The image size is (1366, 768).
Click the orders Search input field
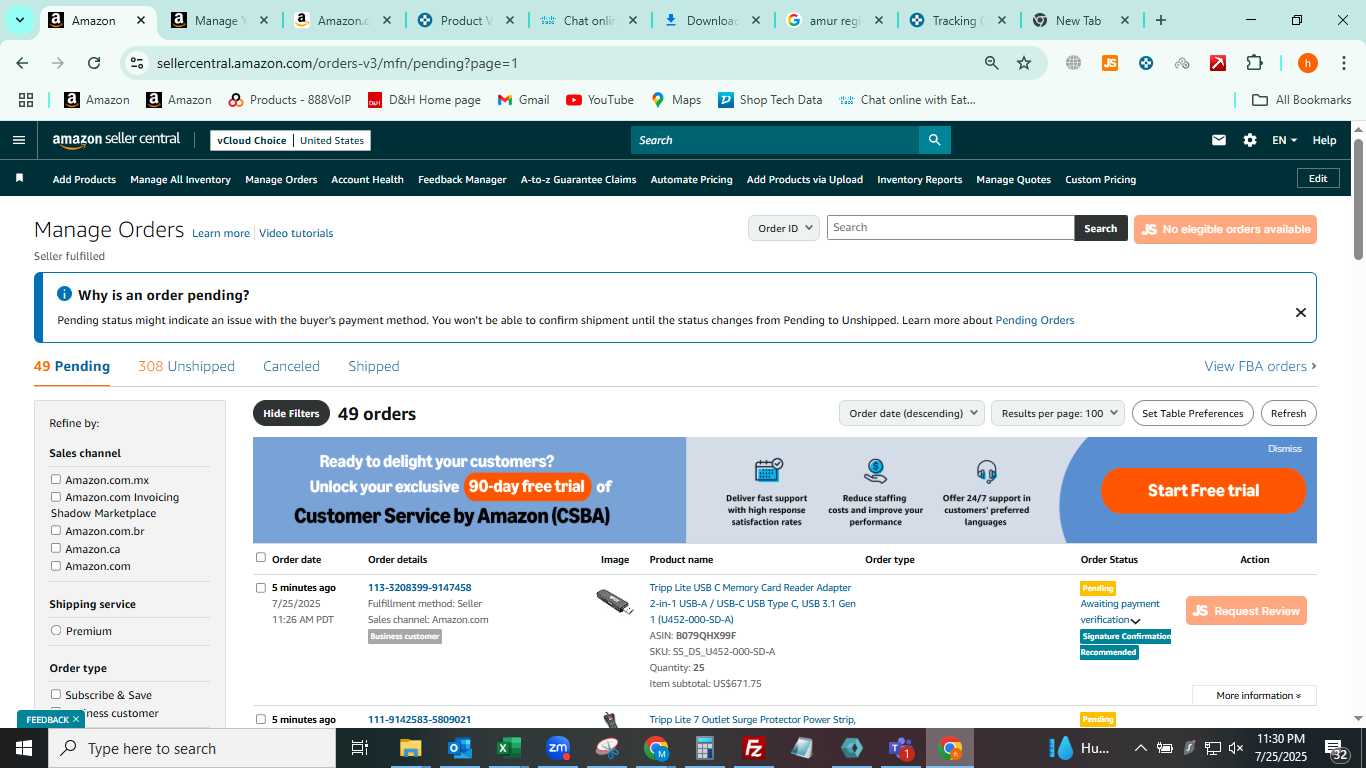point(950,227)
